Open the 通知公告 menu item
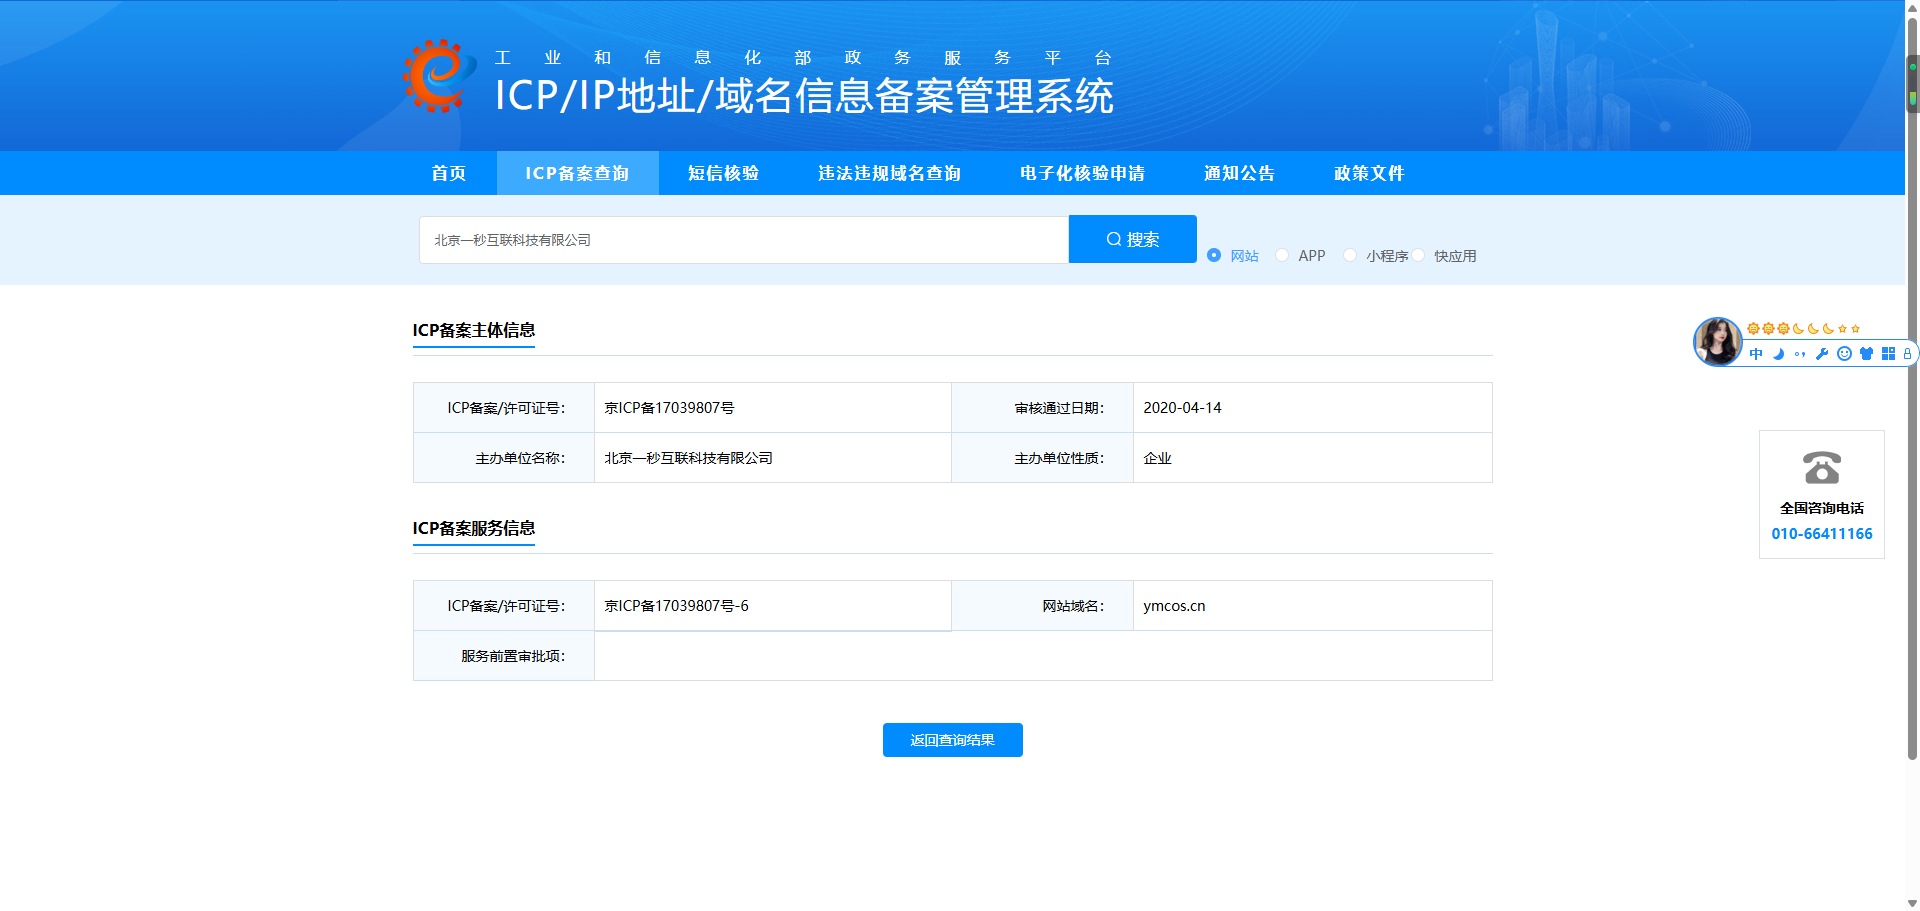Image resolution: width=1920 pixels, height=911 pixels. click(x=1239, y=173)
